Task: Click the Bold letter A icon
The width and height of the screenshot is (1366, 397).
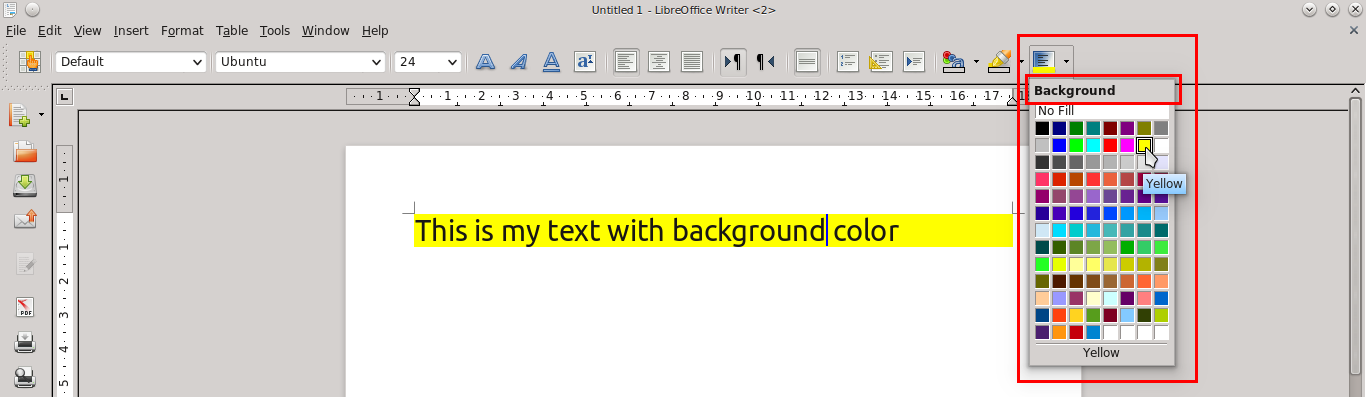Action: pyautogui.click(x=485, y=62)
